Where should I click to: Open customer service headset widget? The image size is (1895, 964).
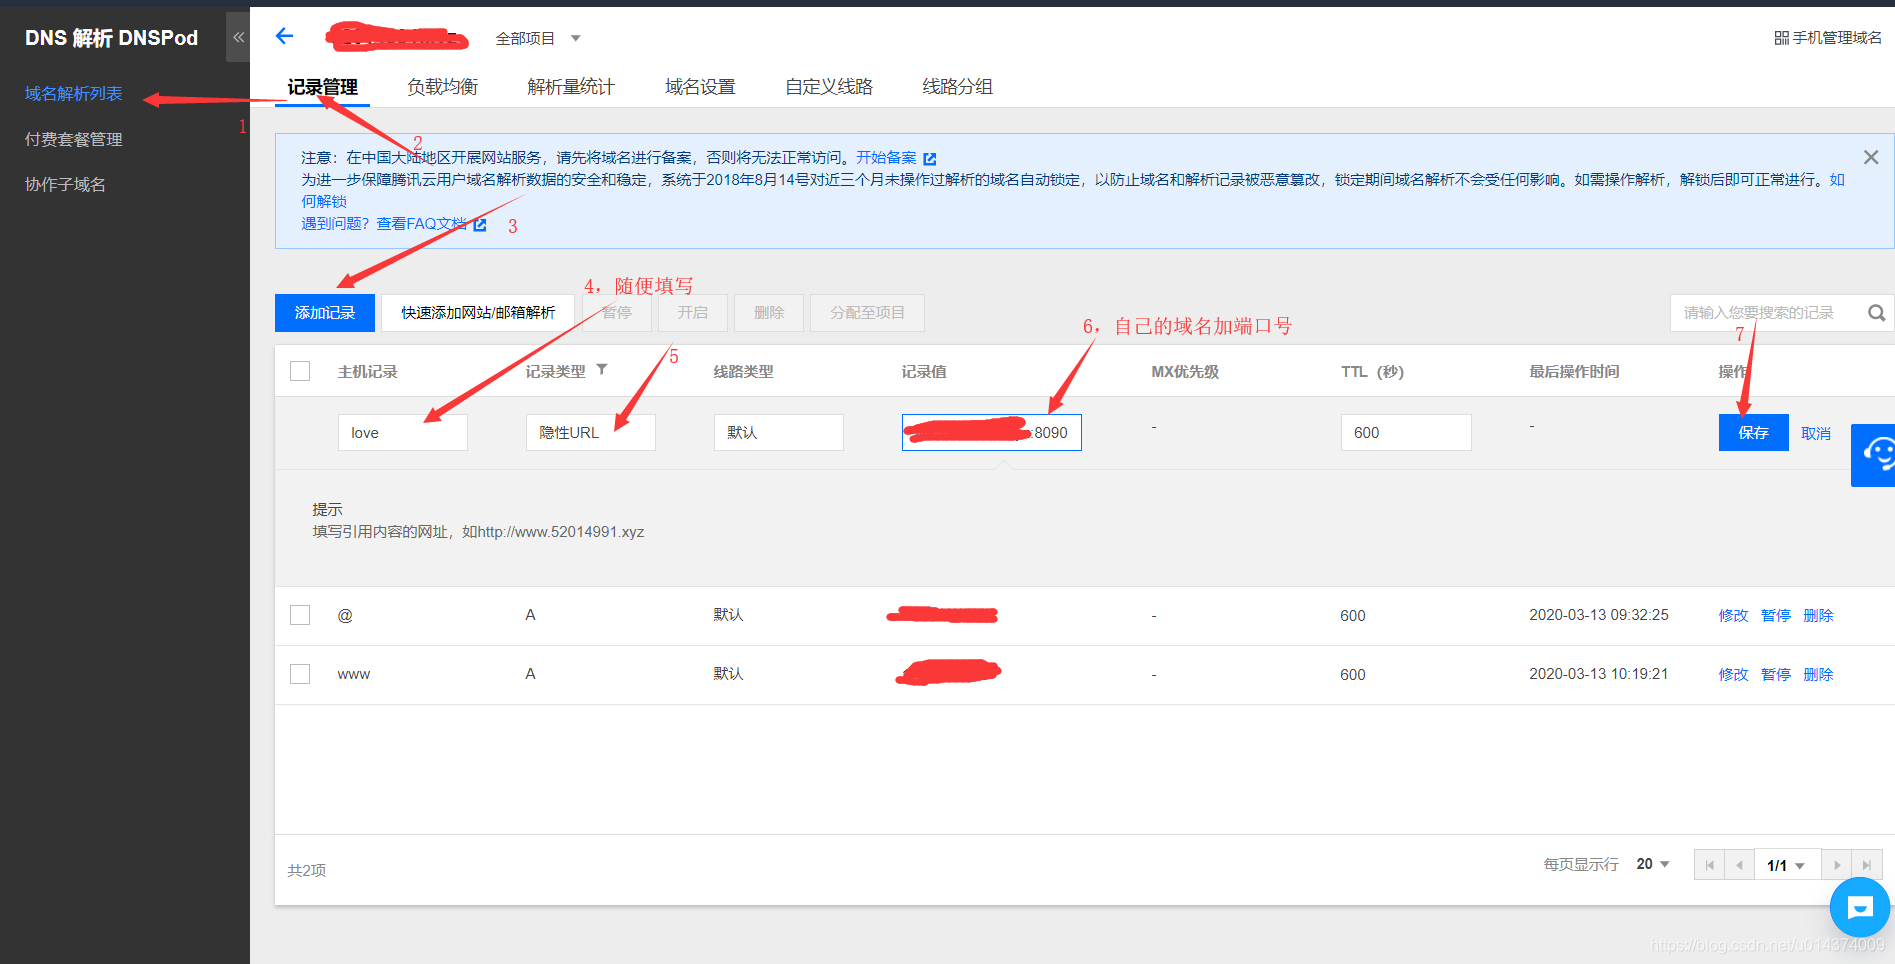click(x=1874, y=455)
